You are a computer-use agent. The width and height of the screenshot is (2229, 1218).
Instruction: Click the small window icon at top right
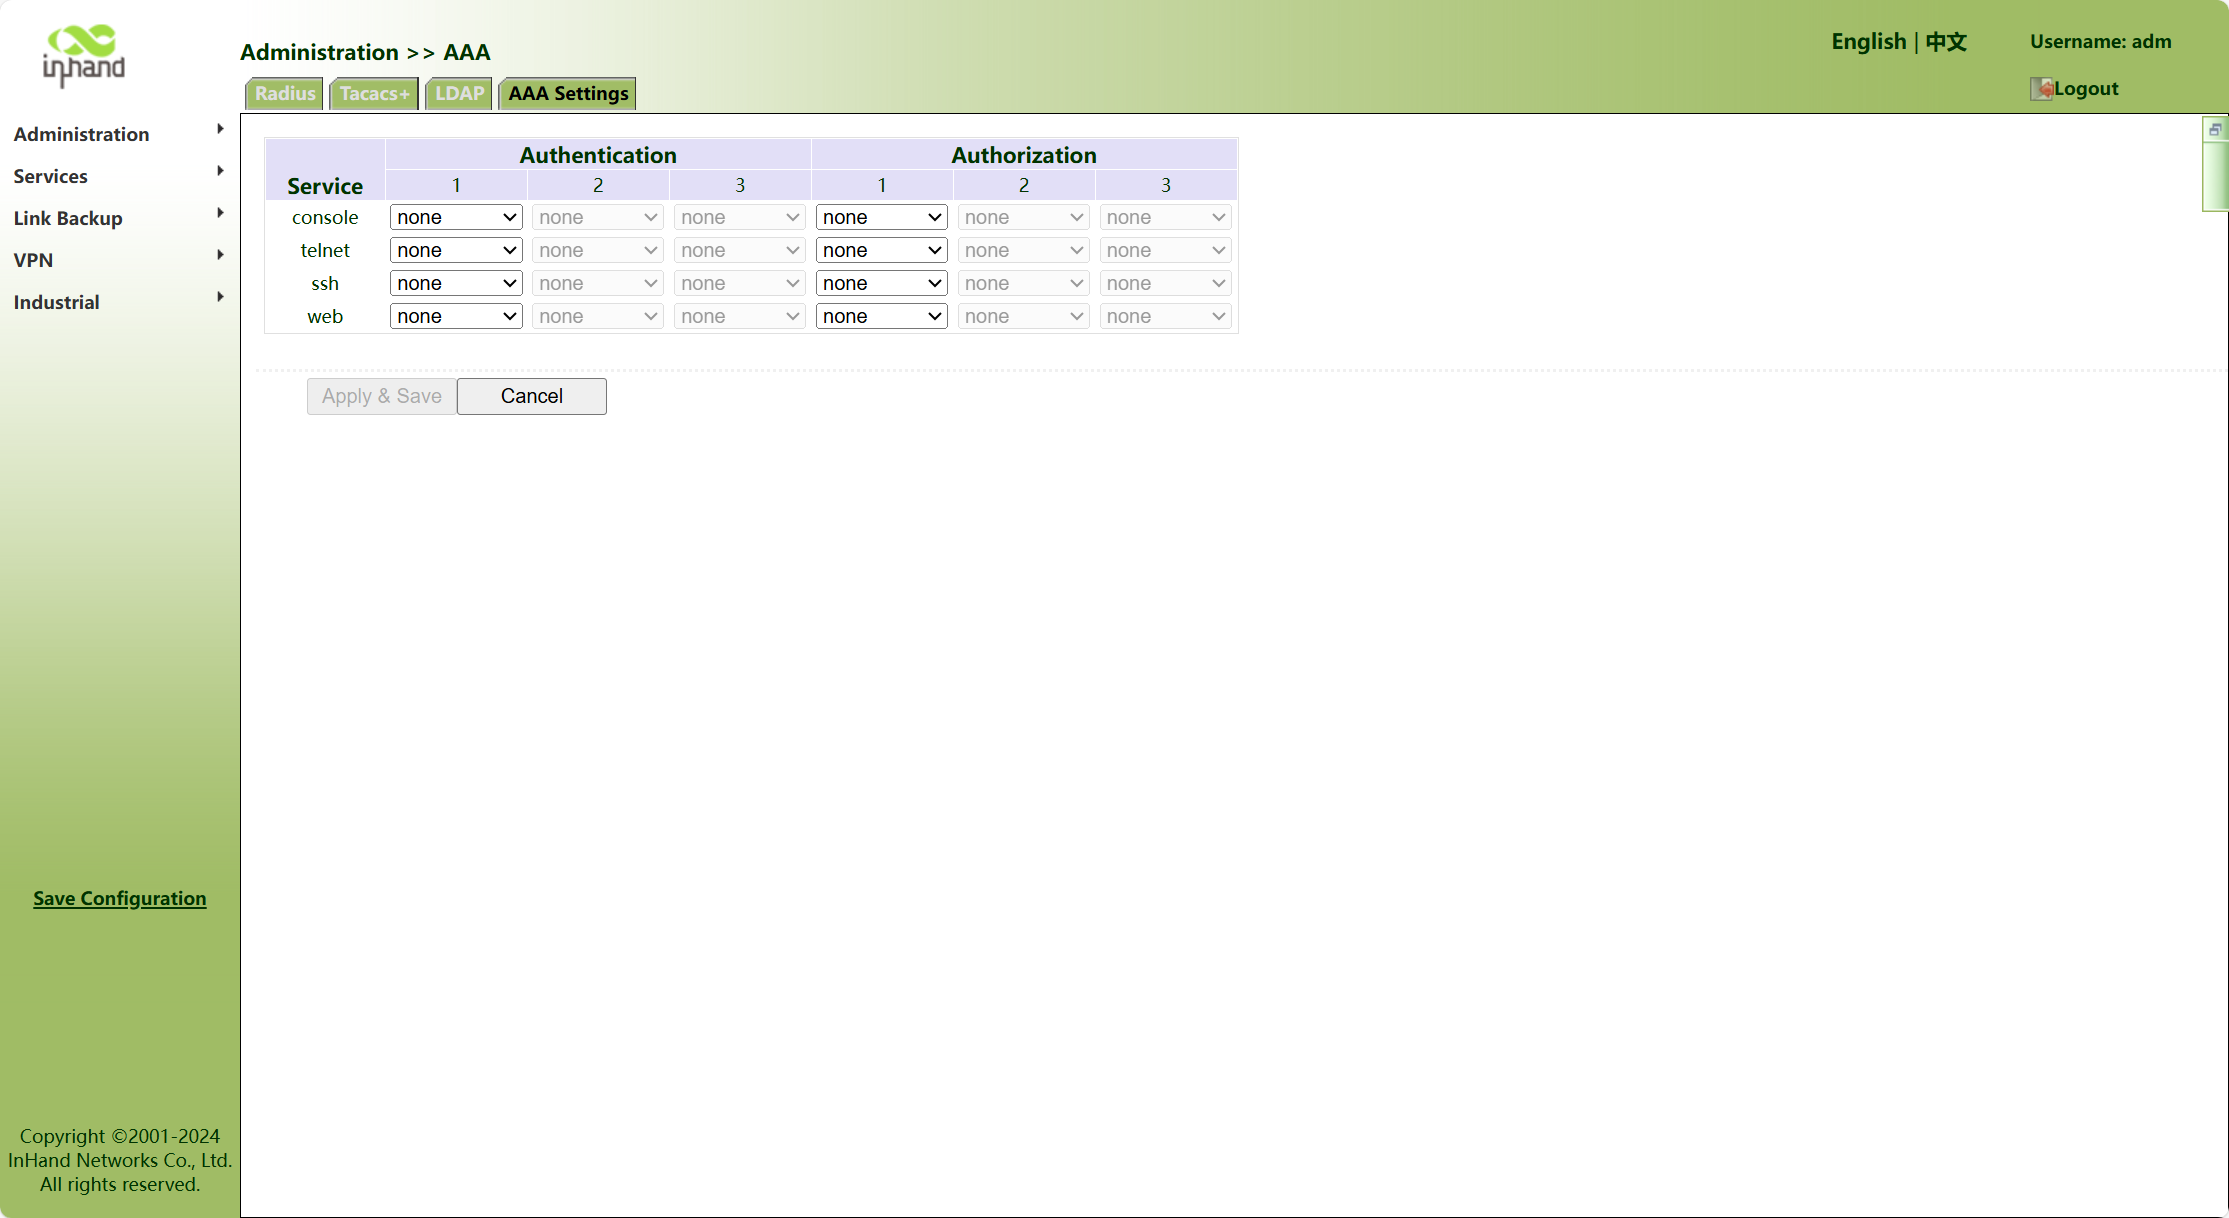(x=2215, y=130)
